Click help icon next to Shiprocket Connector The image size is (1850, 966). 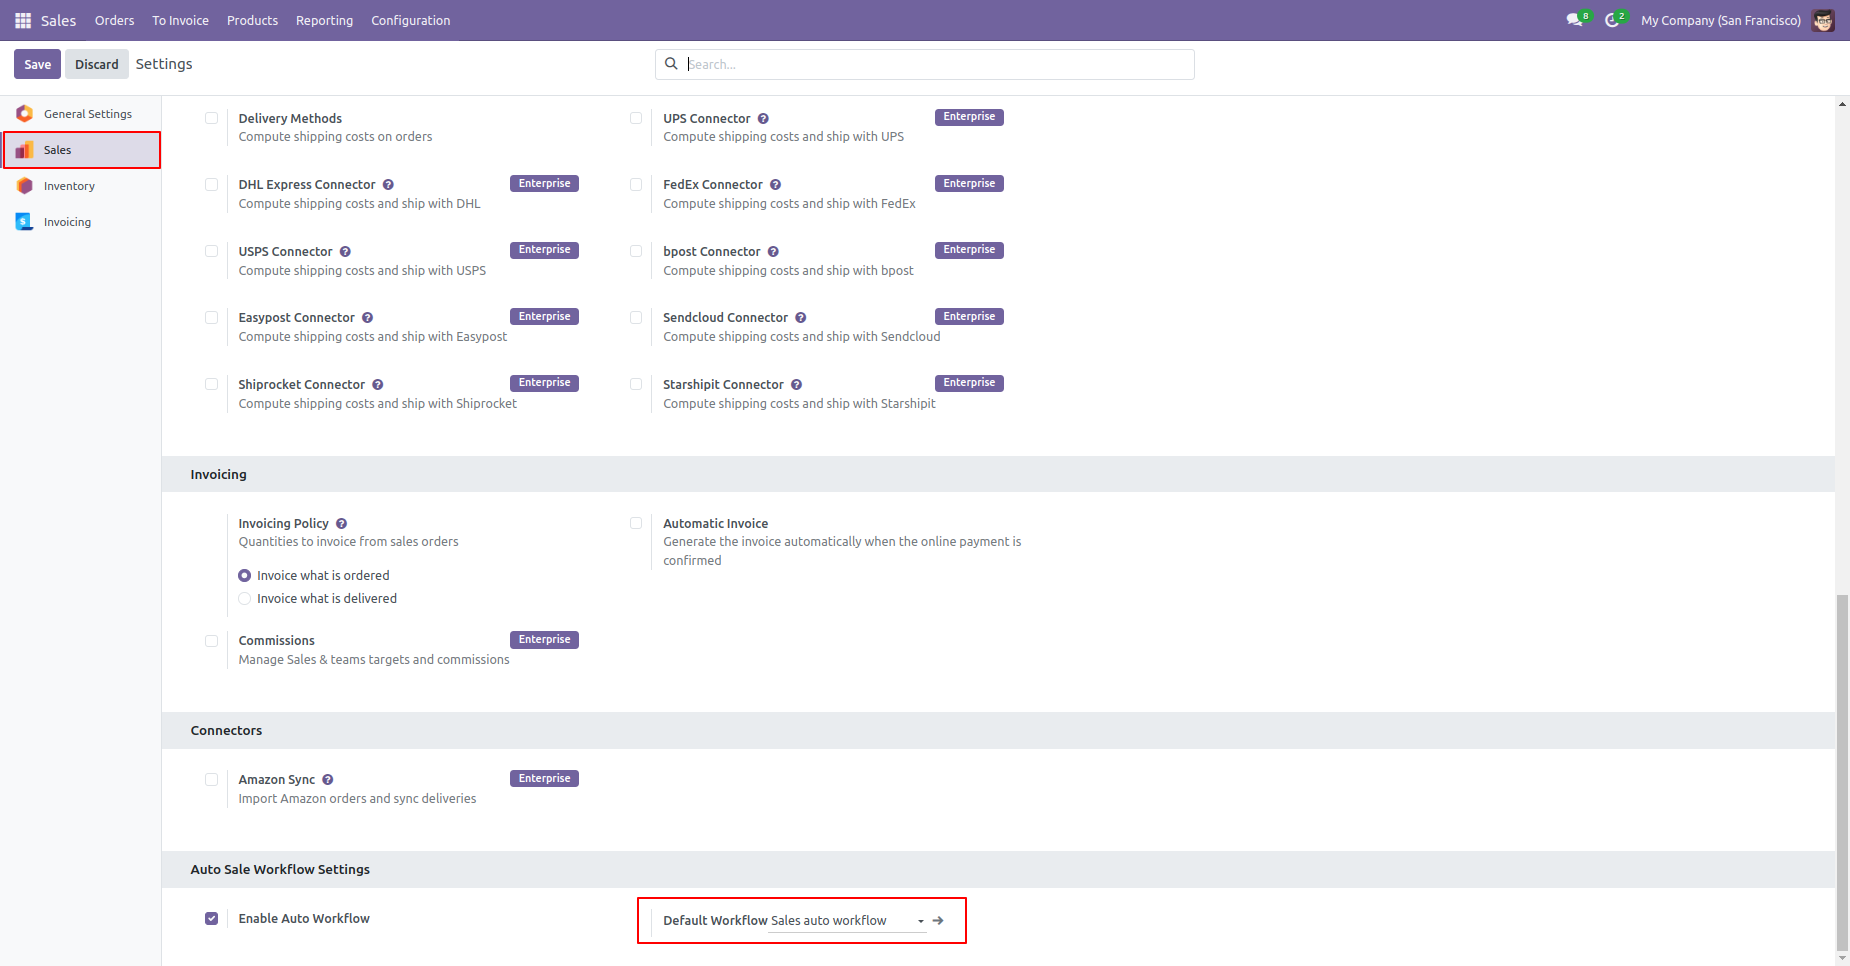(378, 385)
